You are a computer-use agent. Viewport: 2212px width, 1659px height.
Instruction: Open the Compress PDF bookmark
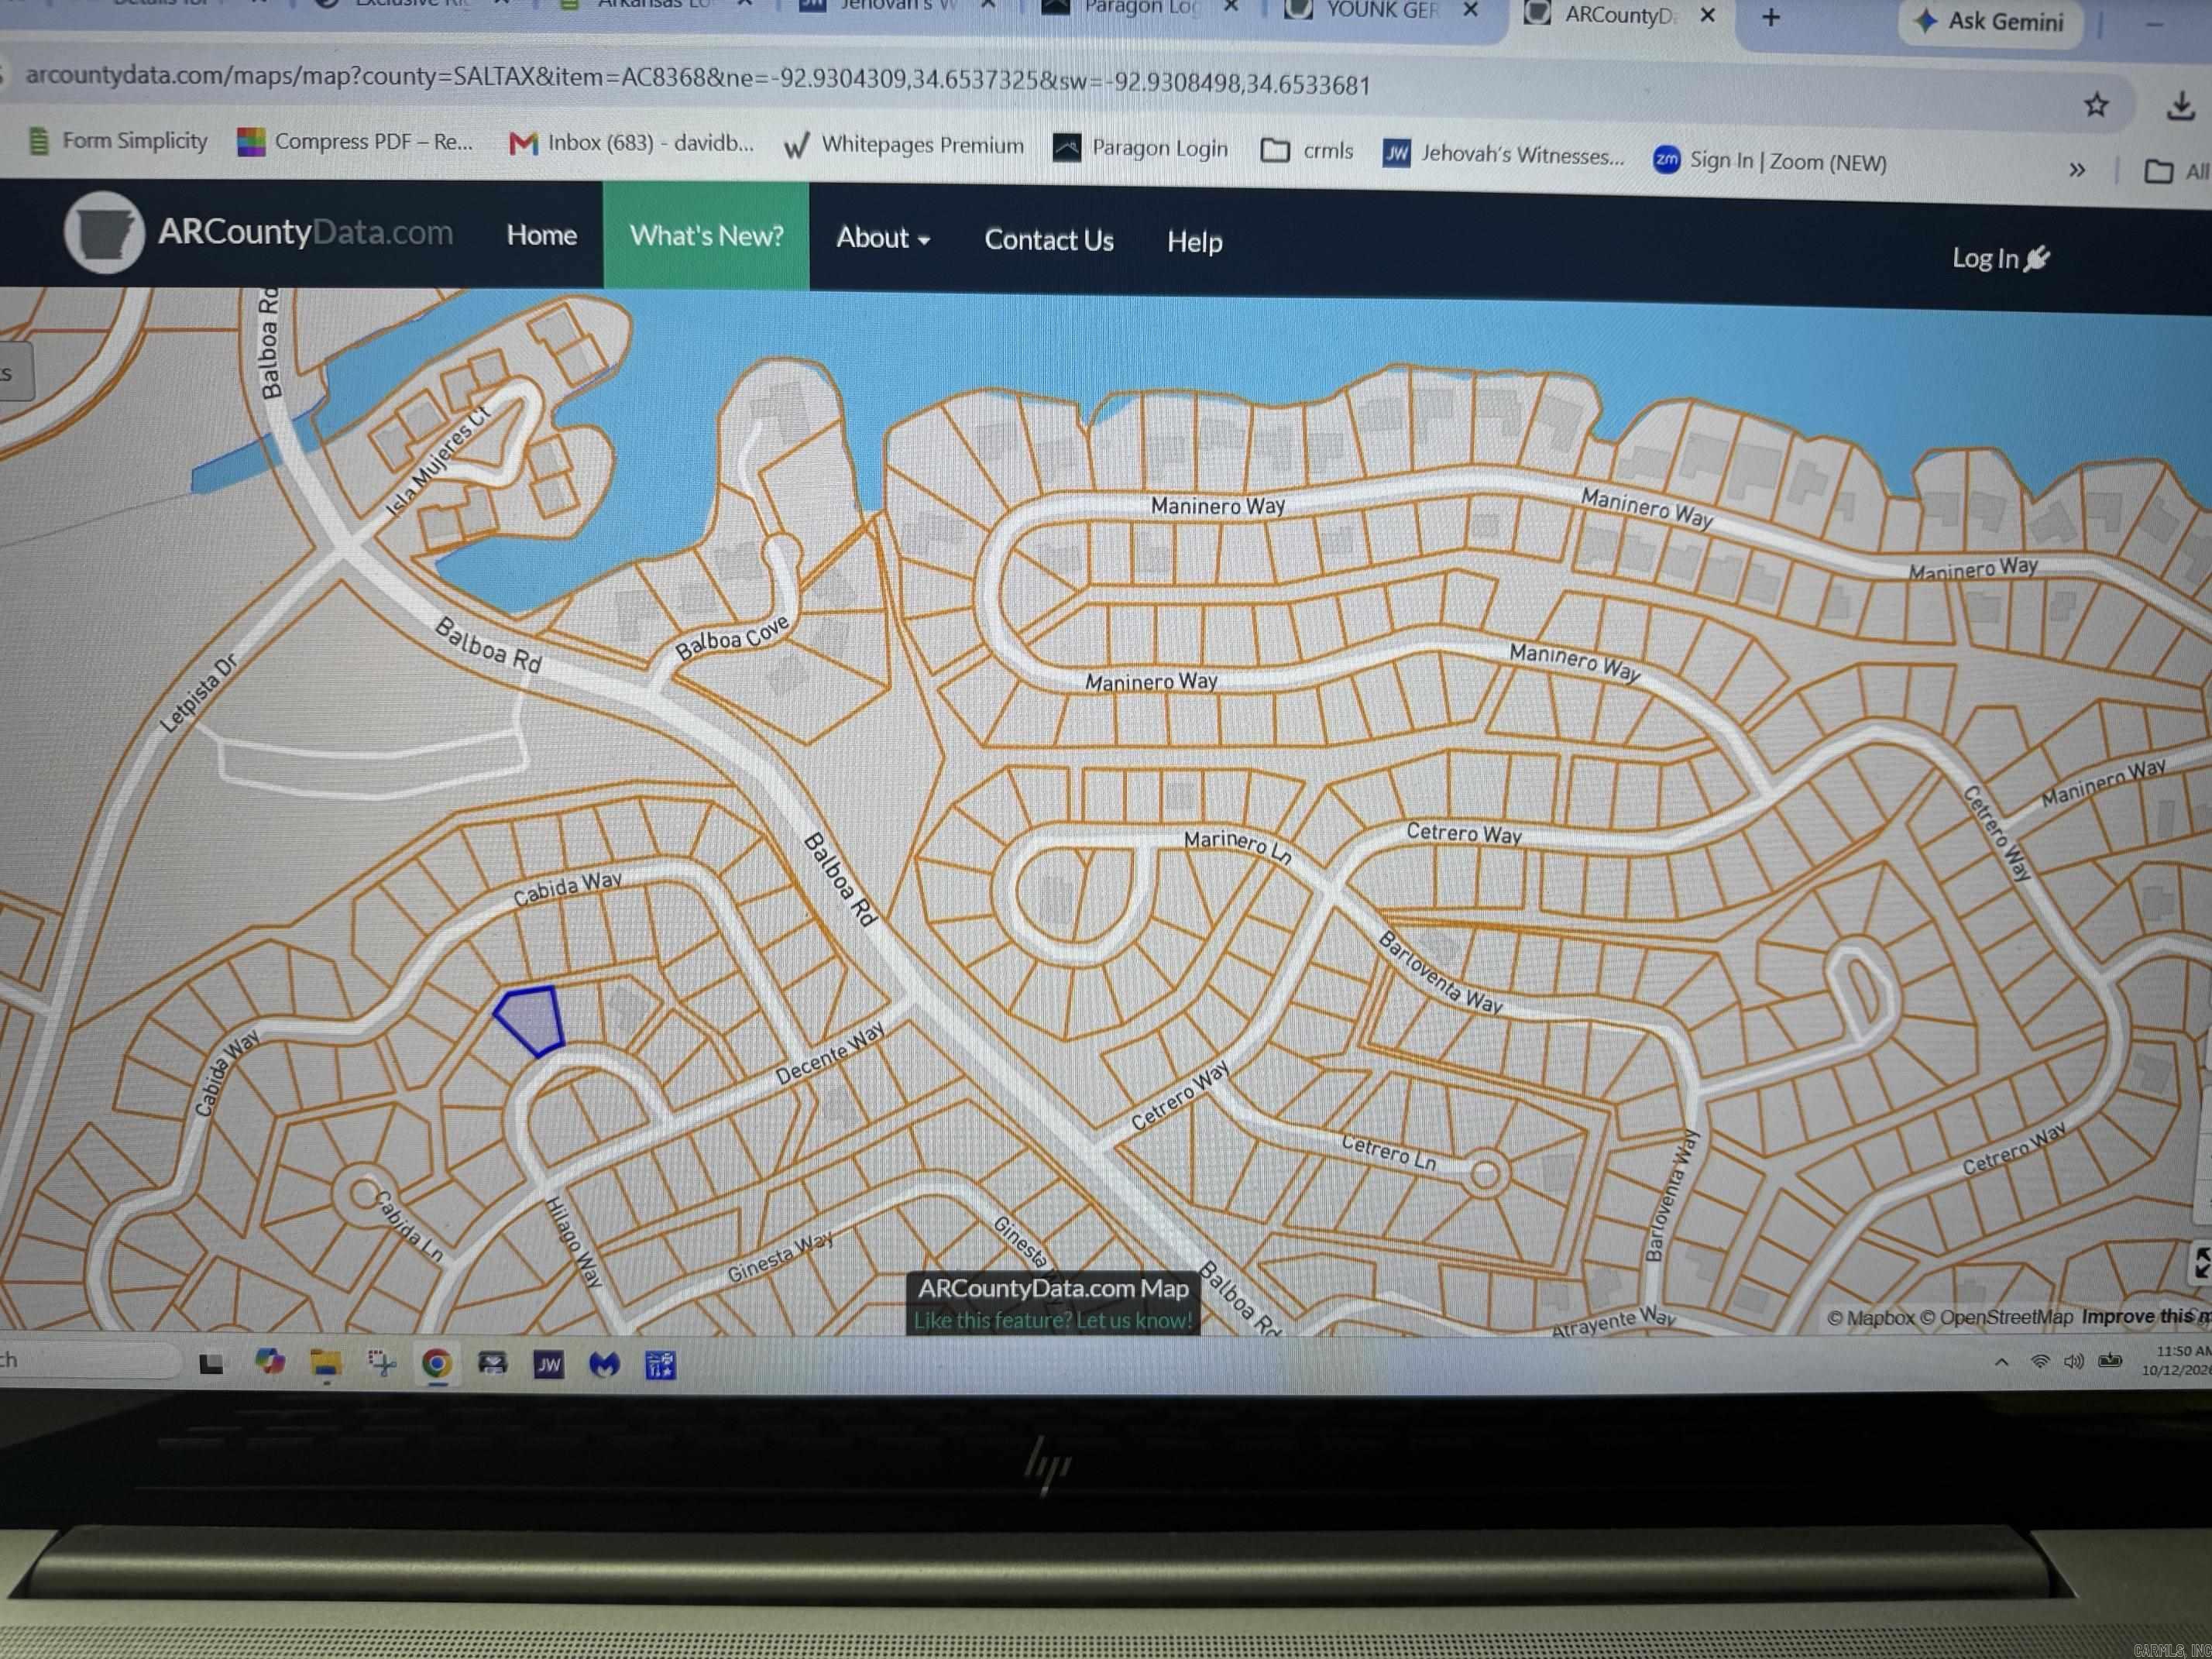355,142
